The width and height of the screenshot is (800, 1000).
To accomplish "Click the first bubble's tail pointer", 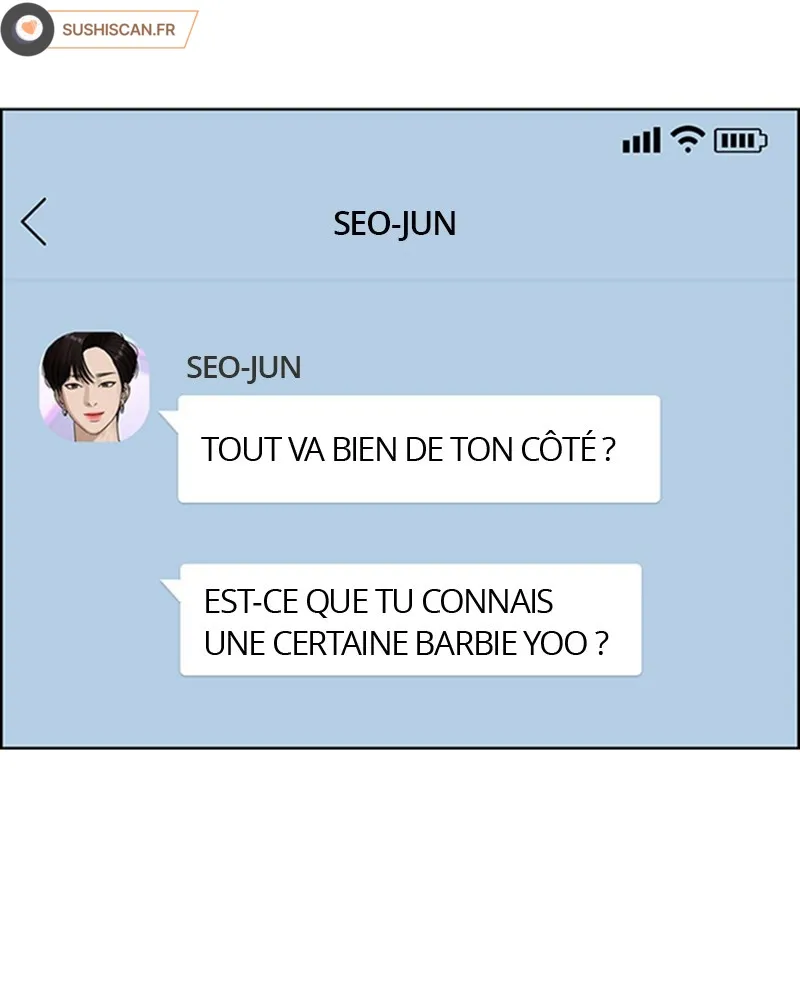I will (x=169, y=422).
